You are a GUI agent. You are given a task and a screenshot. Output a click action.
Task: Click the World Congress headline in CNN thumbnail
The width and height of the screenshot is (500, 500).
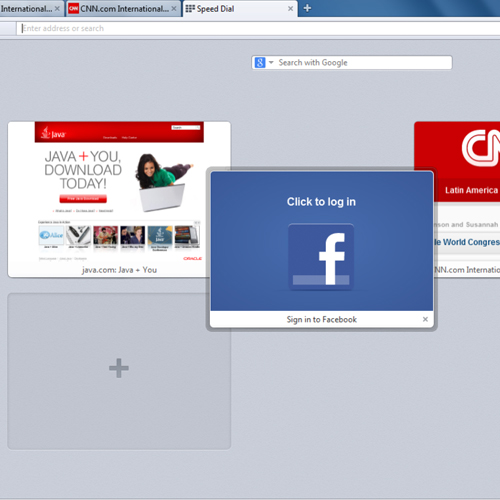tap(467, 242)
